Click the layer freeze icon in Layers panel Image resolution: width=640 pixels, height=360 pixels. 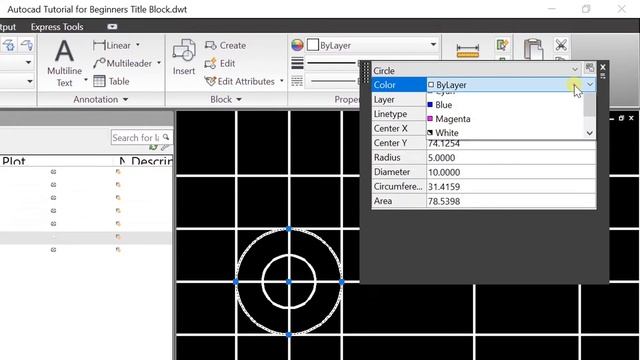point(9,45)
